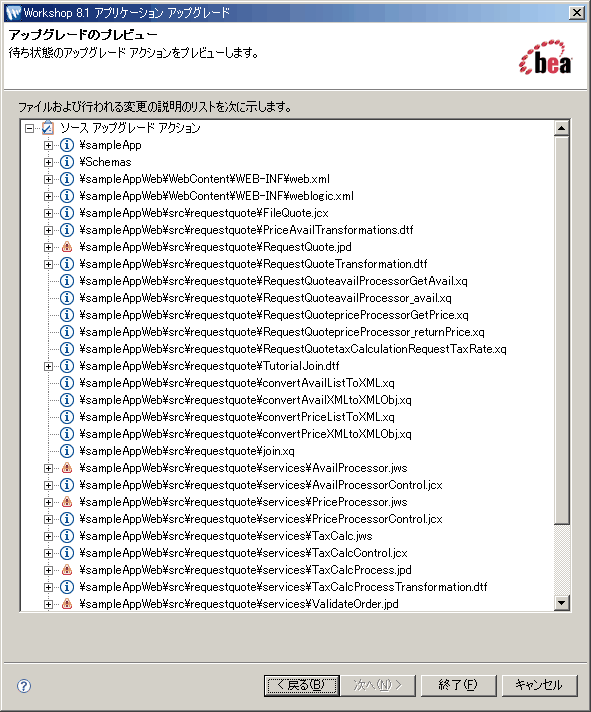Screen dimensions: 591x712
Task: Click the info icon for RequestQuoteTransformation.dtf
Action: pos(67,264)
